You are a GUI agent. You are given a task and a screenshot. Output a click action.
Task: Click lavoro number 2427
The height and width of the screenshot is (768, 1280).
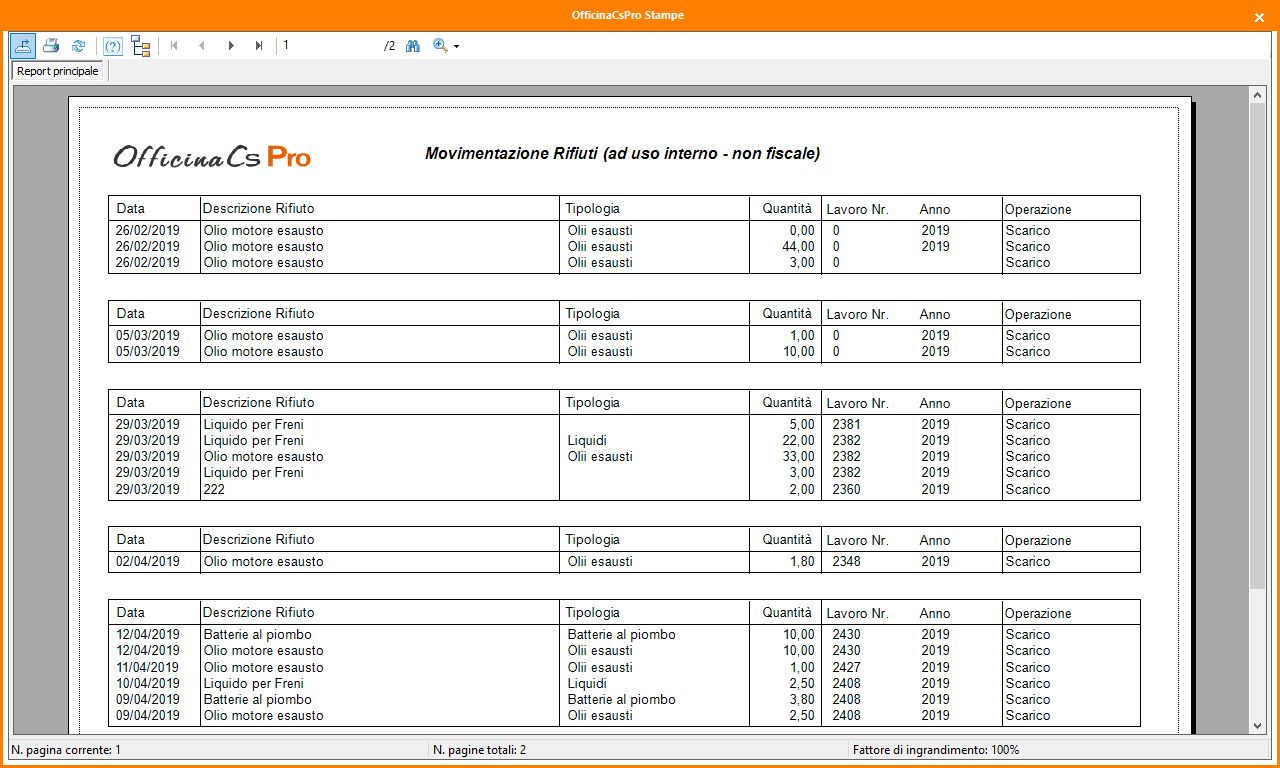[846, 668]
